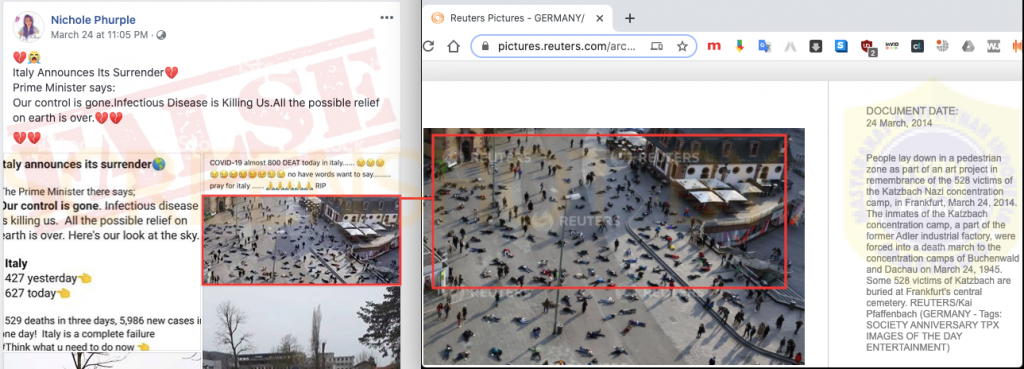
Task: Click 'Italy Announces Its Surrender' post text
Action: 88,72
